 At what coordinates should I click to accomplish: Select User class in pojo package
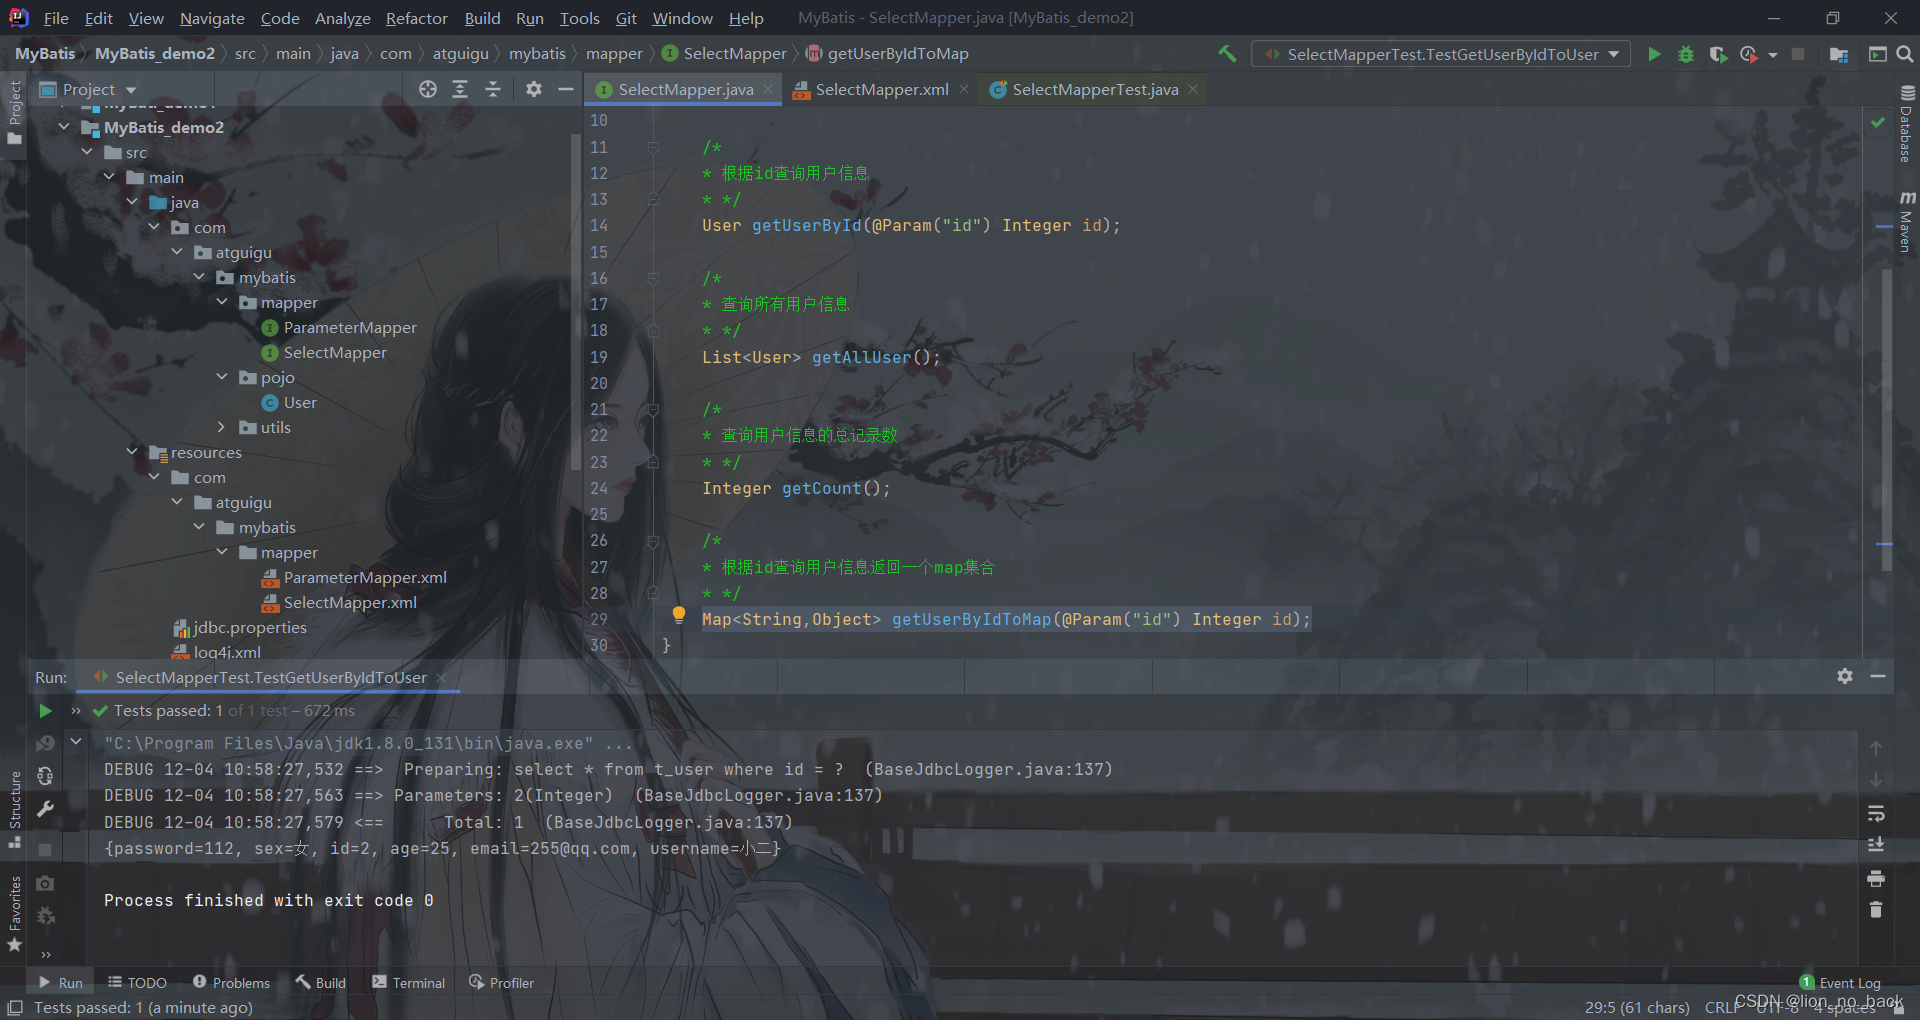click(289, 402)
